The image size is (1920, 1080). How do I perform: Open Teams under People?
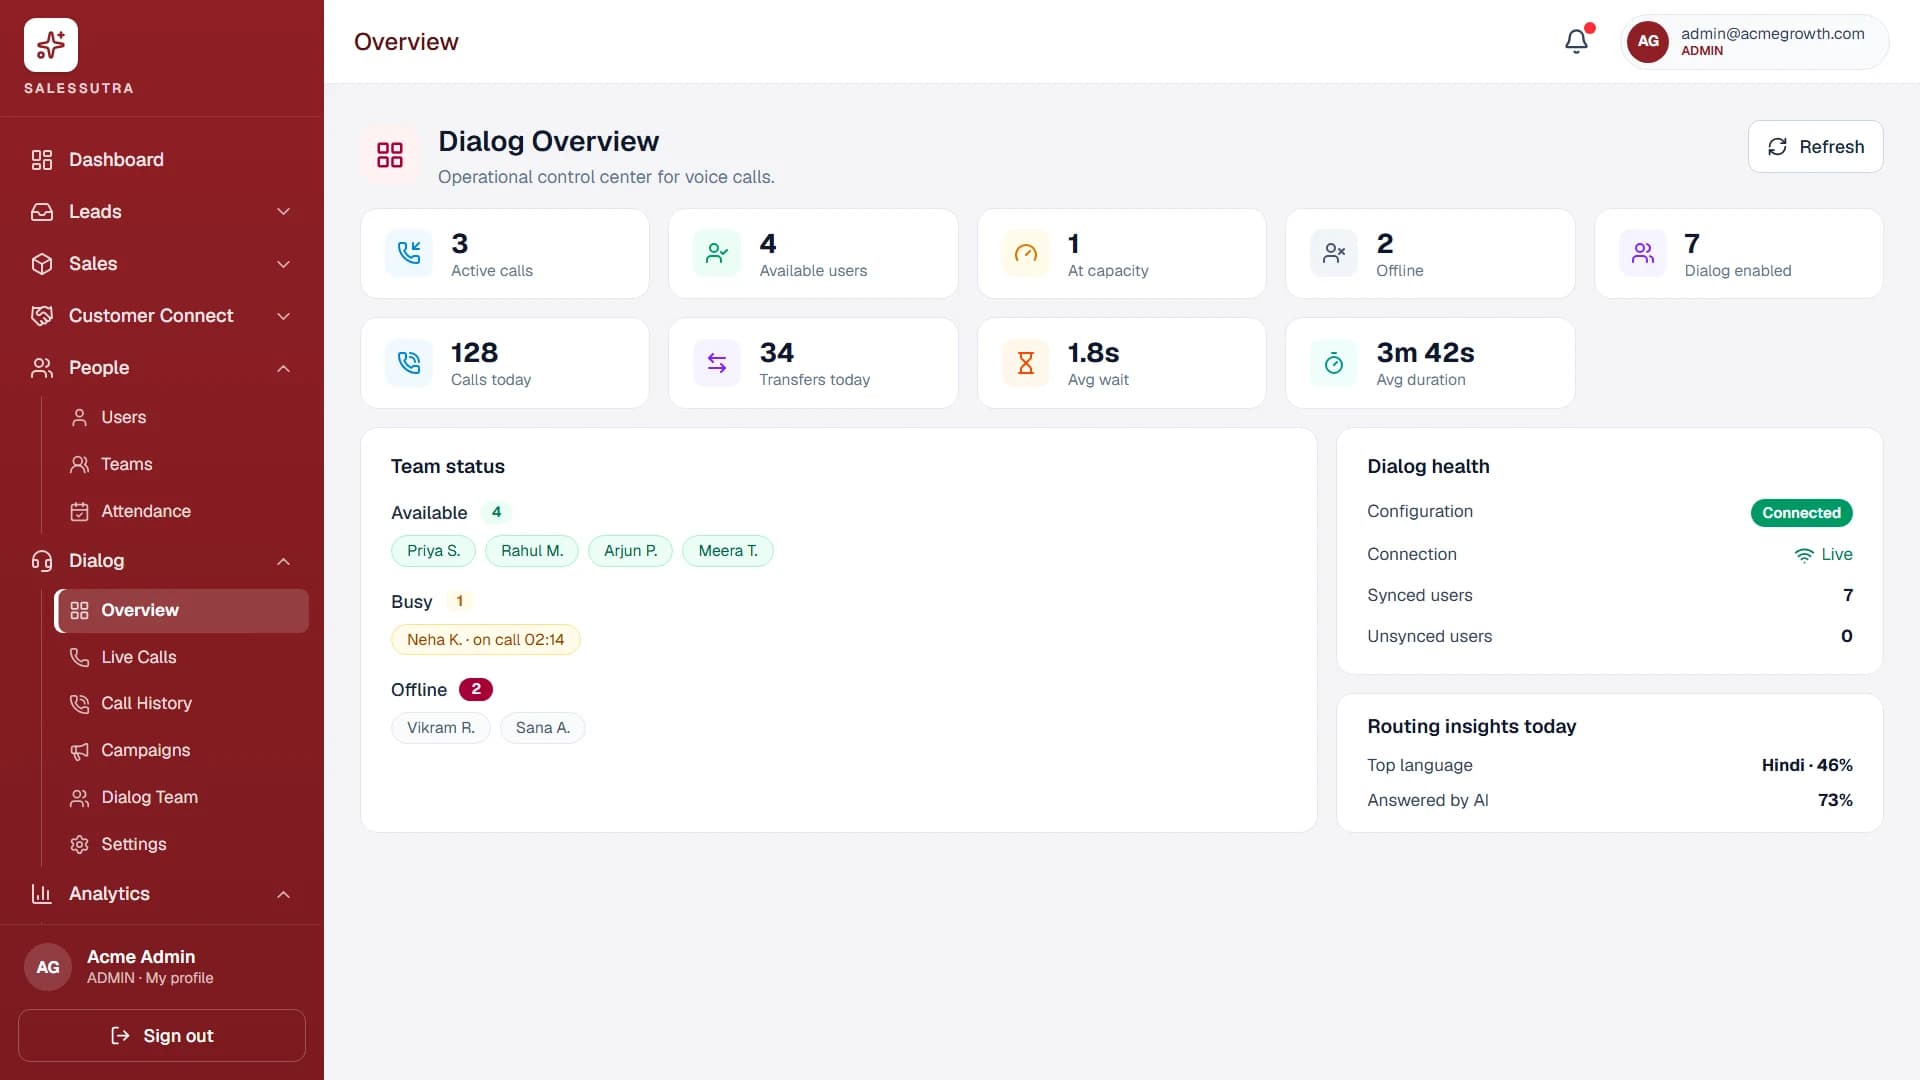[181, 464]
